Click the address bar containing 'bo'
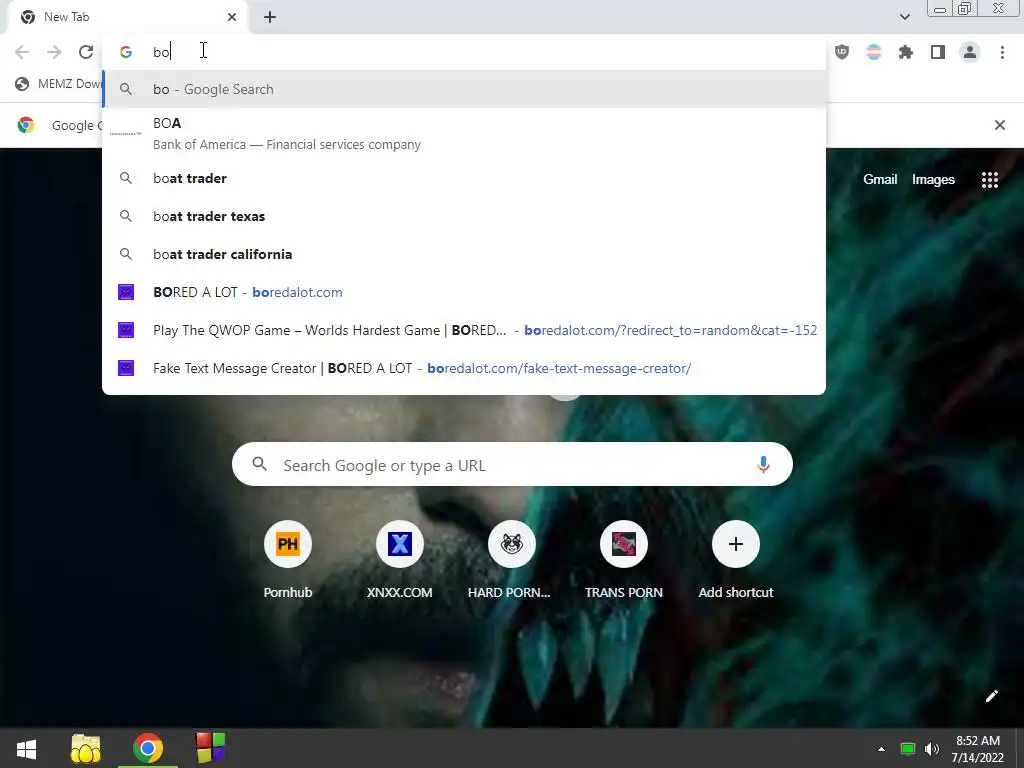The width and height of the screenshot is (1024, 768). click(464, 52)
